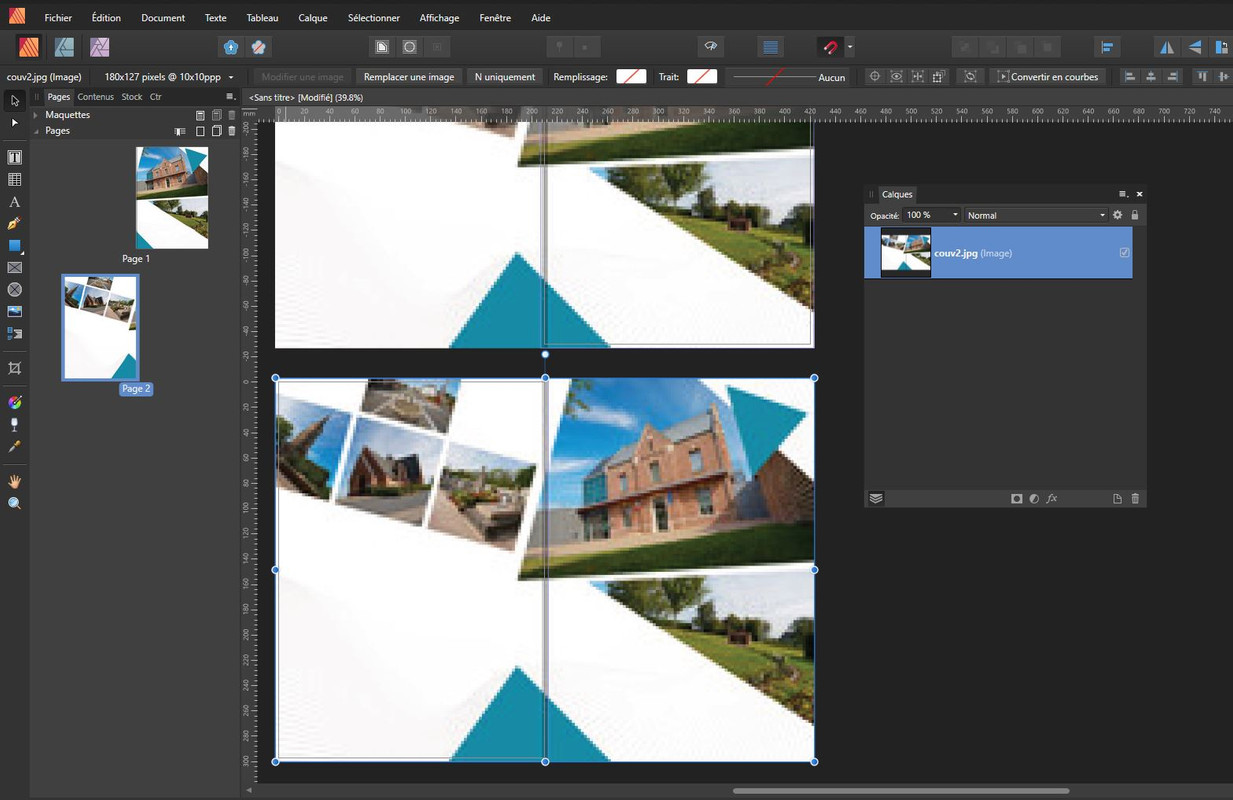Delete layer with Calques trash icon
The image size is (1233, 800).
pos(1135,498)
